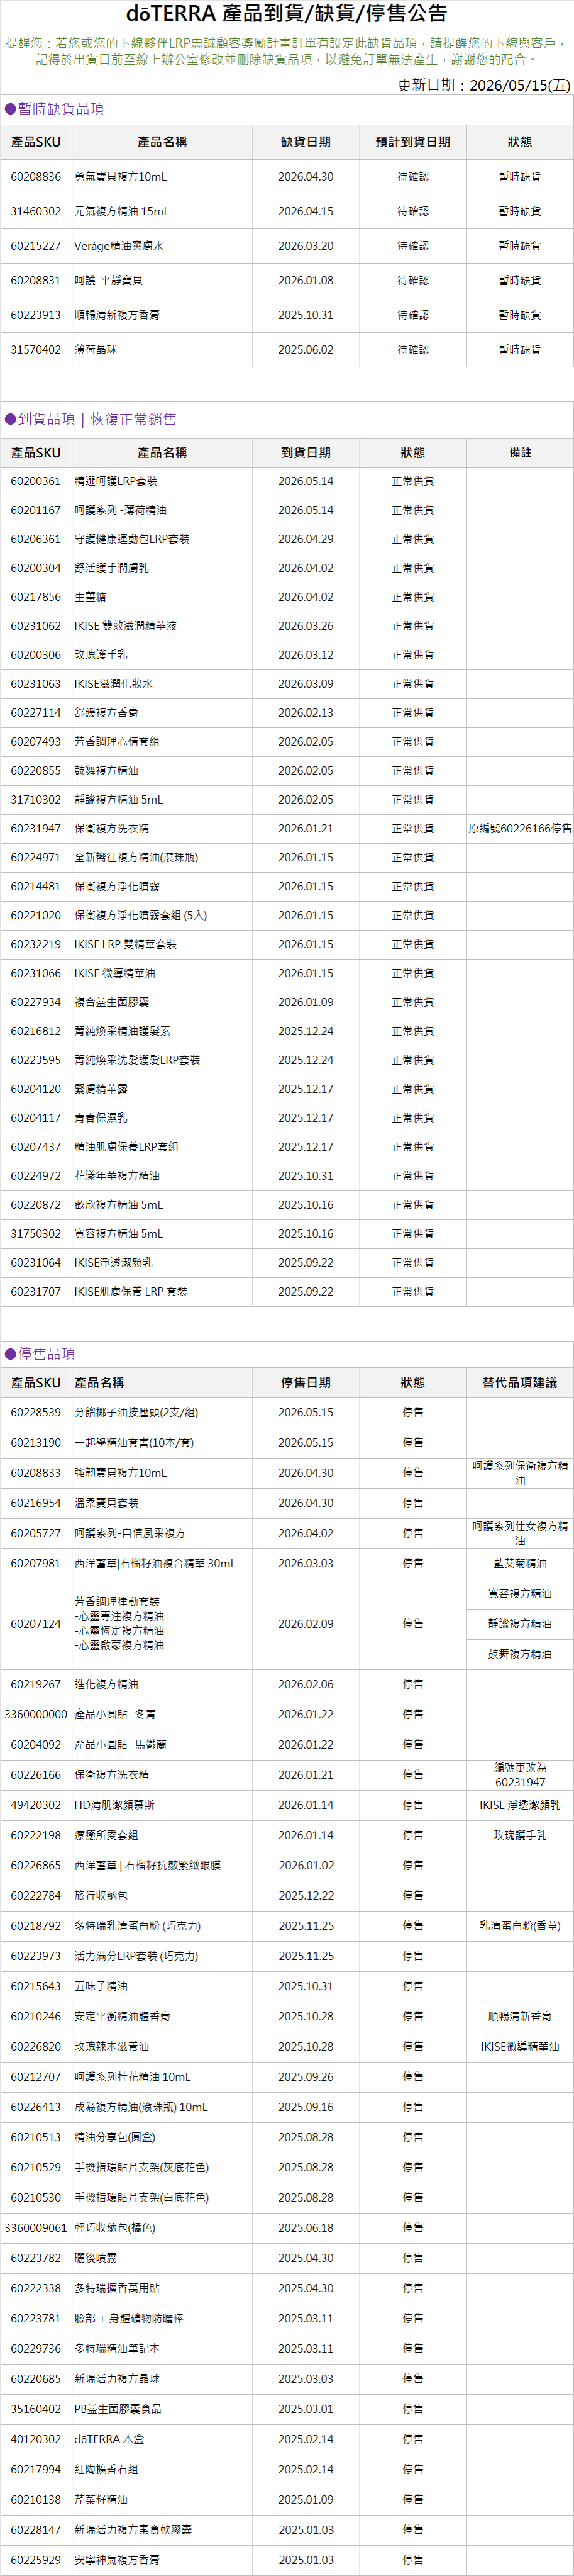Image resolution: width=574 pixels, height=2576 pixels.
Task: Select the 預計到貨日期 column header
Action: pos(413,142)
